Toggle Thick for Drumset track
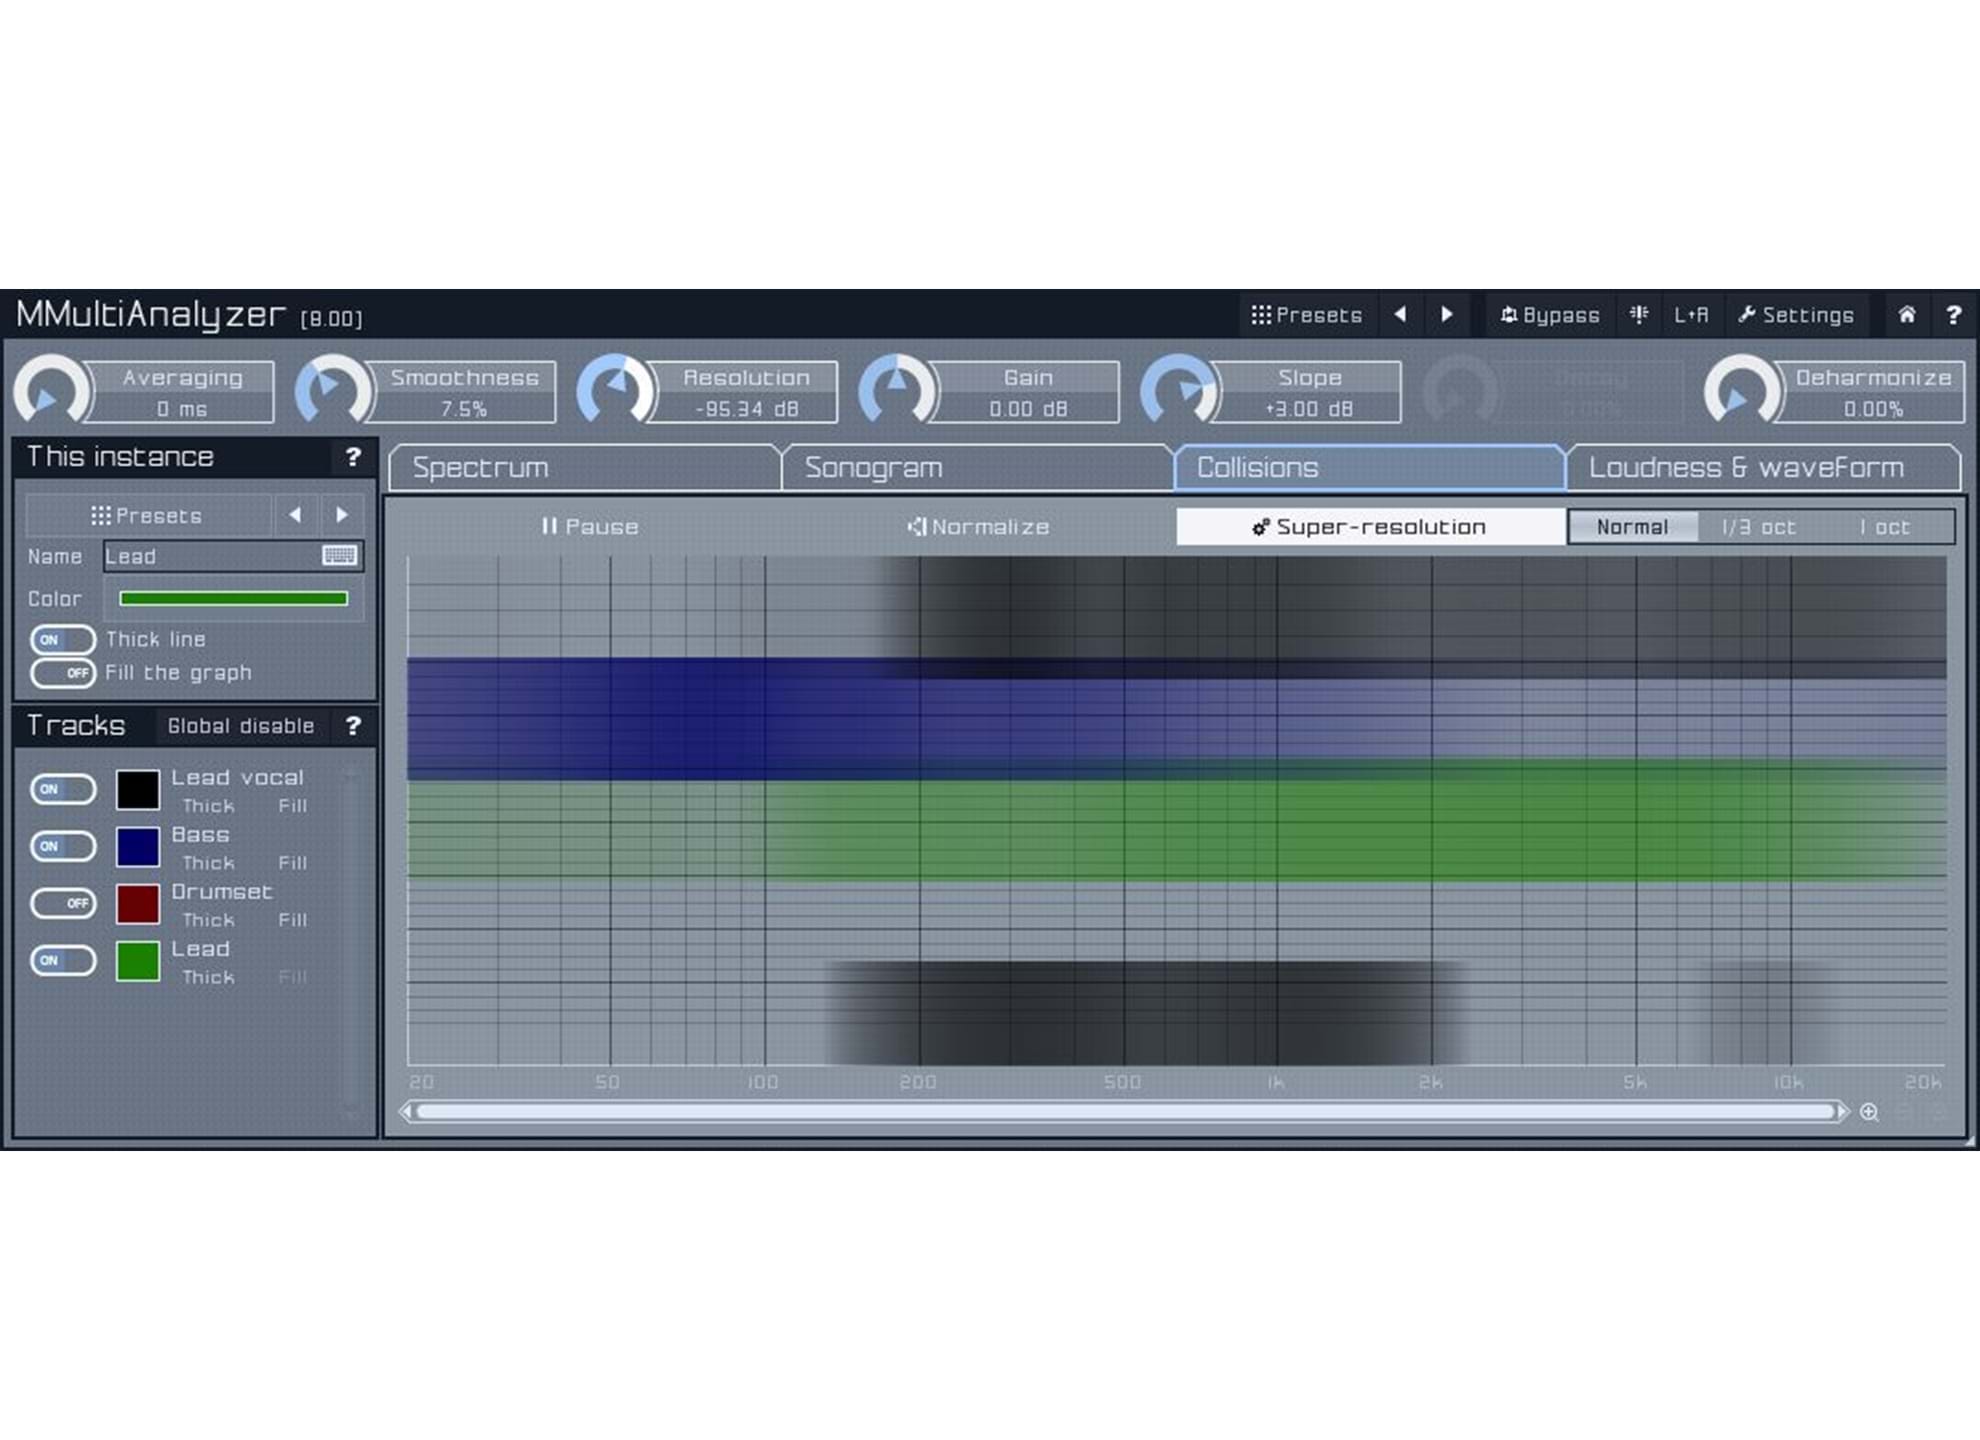This screenshot has height=1440, width=1980. click(209, 920)
